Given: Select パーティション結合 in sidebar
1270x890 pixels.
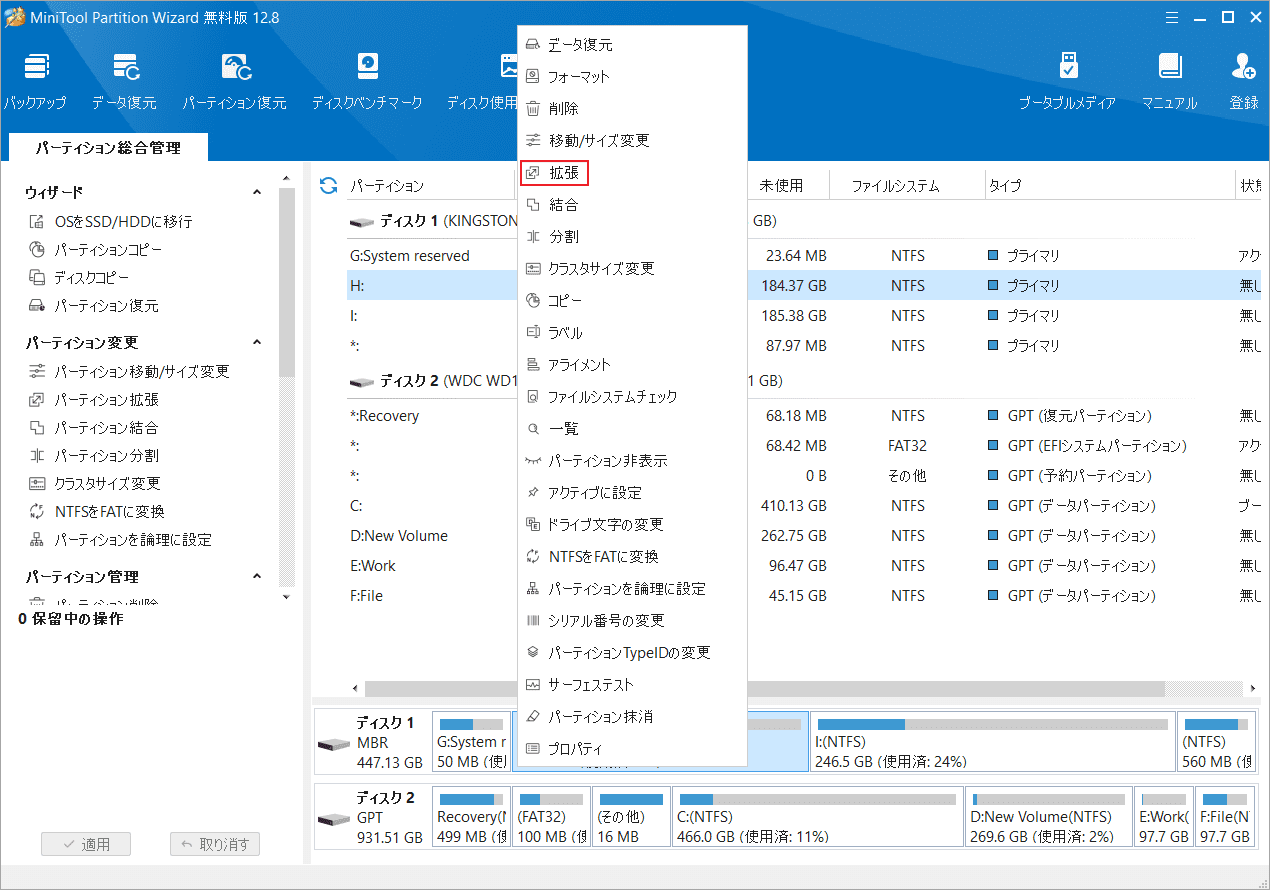Looking at the screenshot, I should tap(93, 428).
